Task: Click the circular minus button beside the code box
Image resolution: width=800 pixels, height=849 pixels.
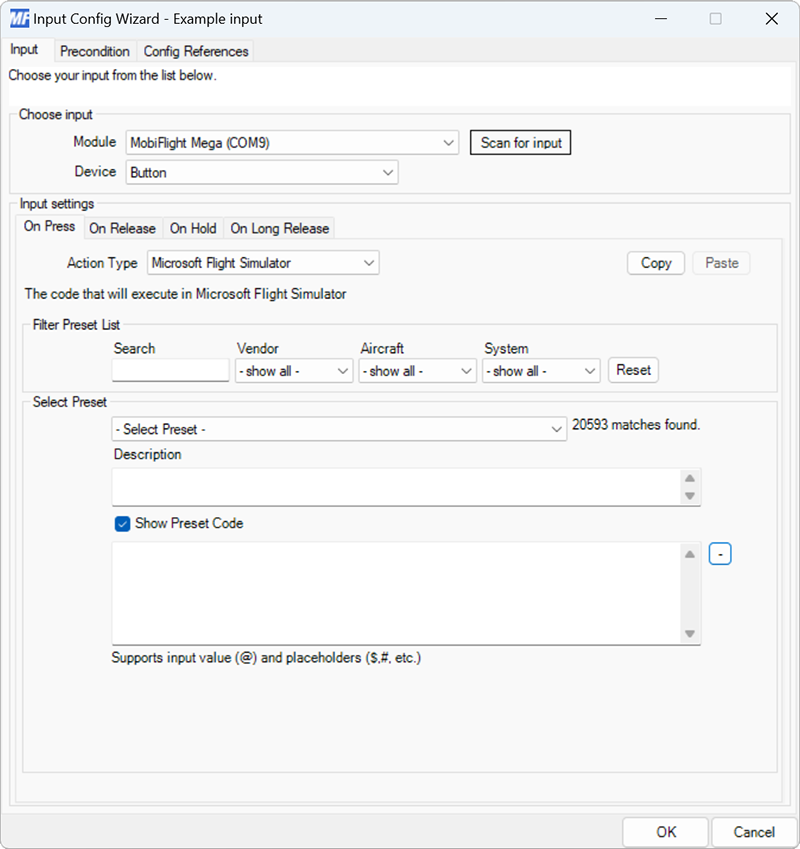Action: click(720, 553)
